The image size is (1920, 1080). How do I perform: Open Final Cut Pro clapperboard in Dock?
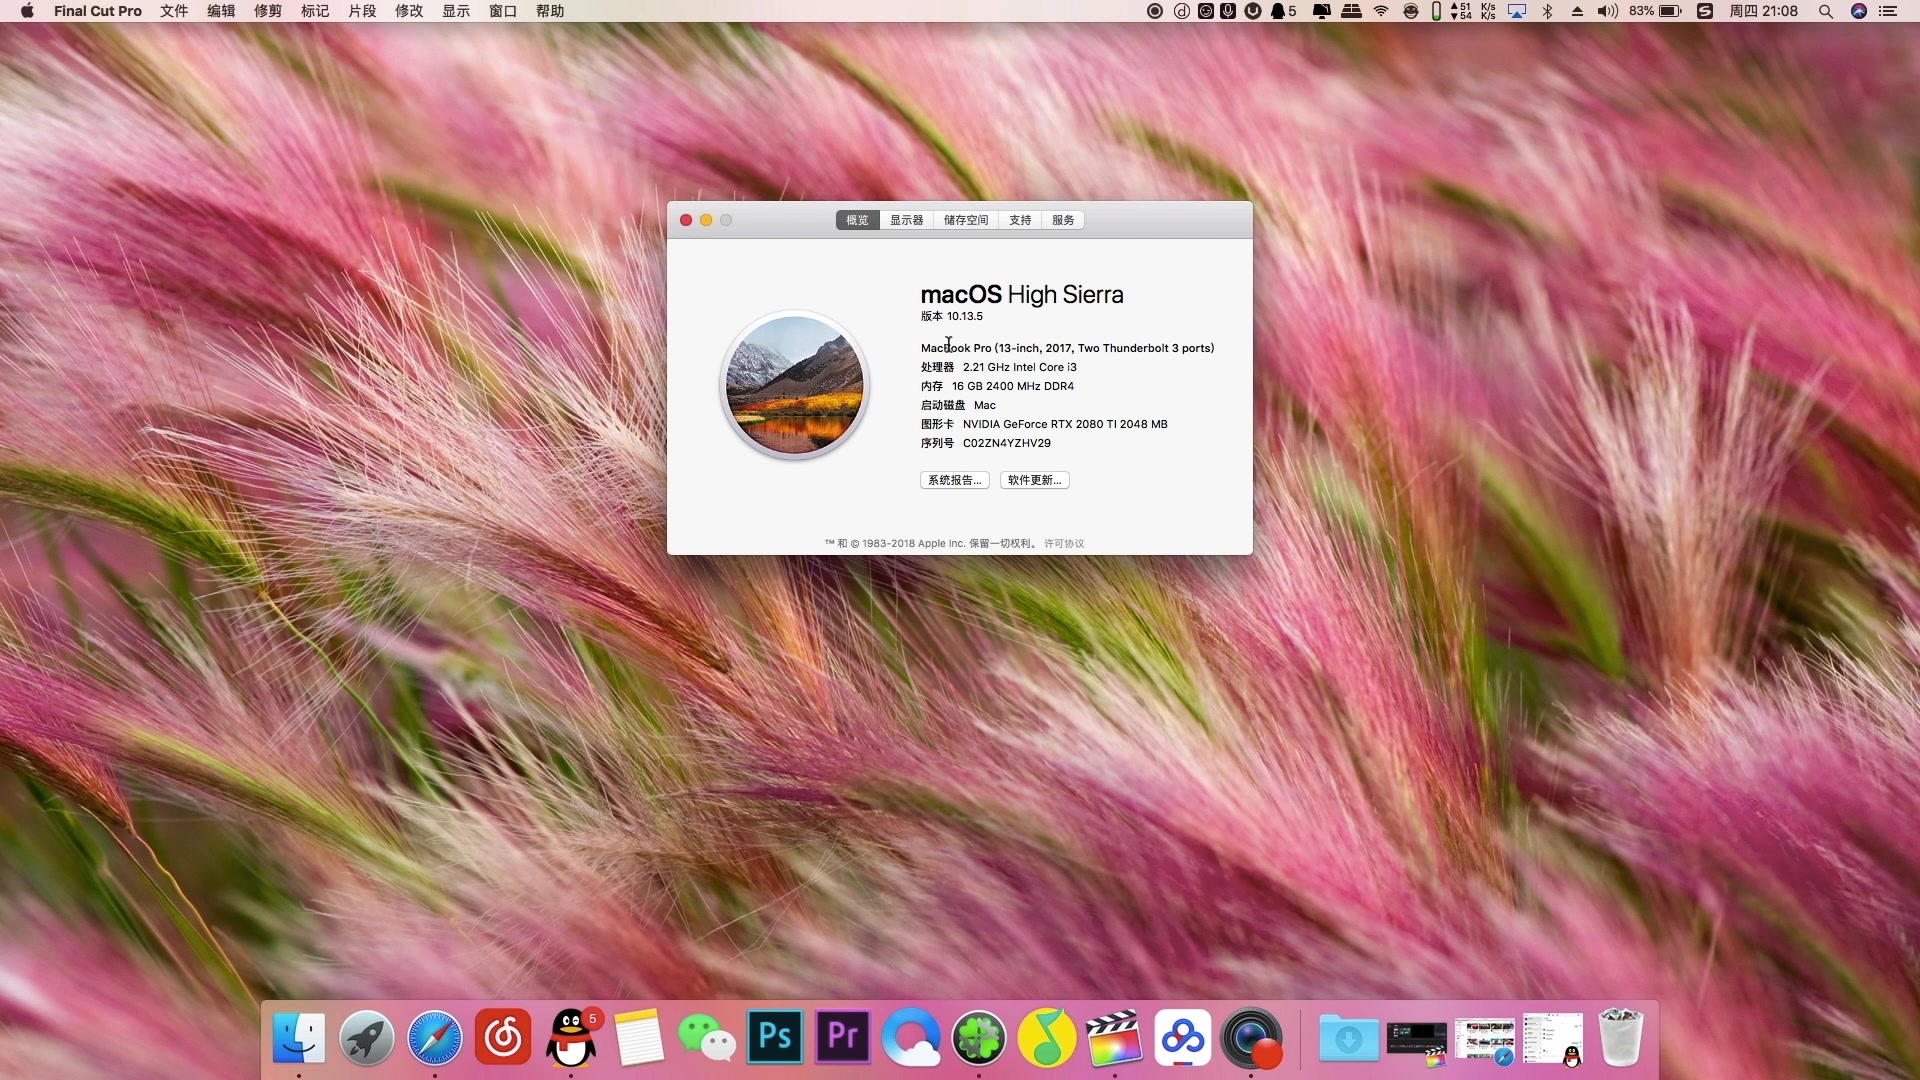[x=1115, y=1038]
